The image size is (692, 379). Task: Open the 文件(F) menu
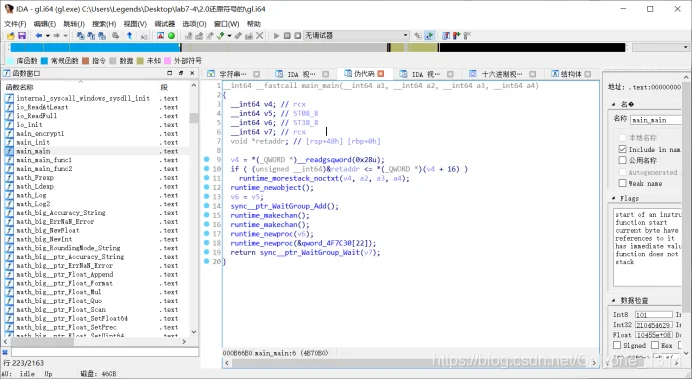click(x=15, y=24)
